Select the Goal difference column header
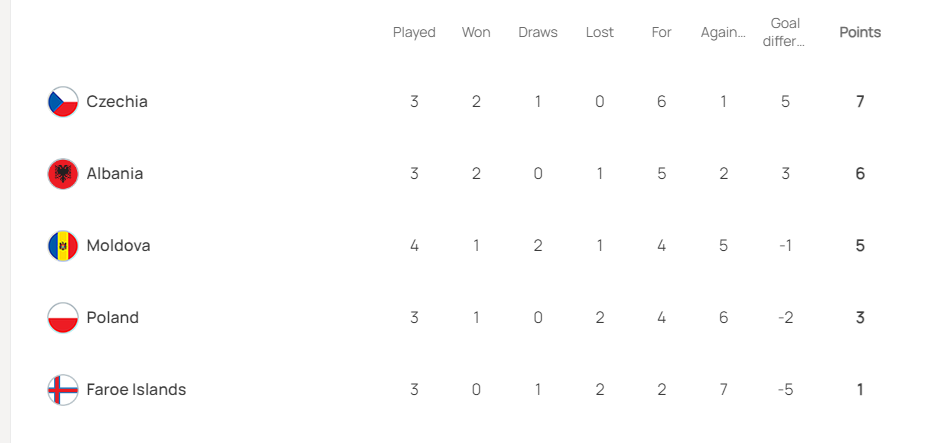Viewport: 928px width, 443px height. point(785,33)
